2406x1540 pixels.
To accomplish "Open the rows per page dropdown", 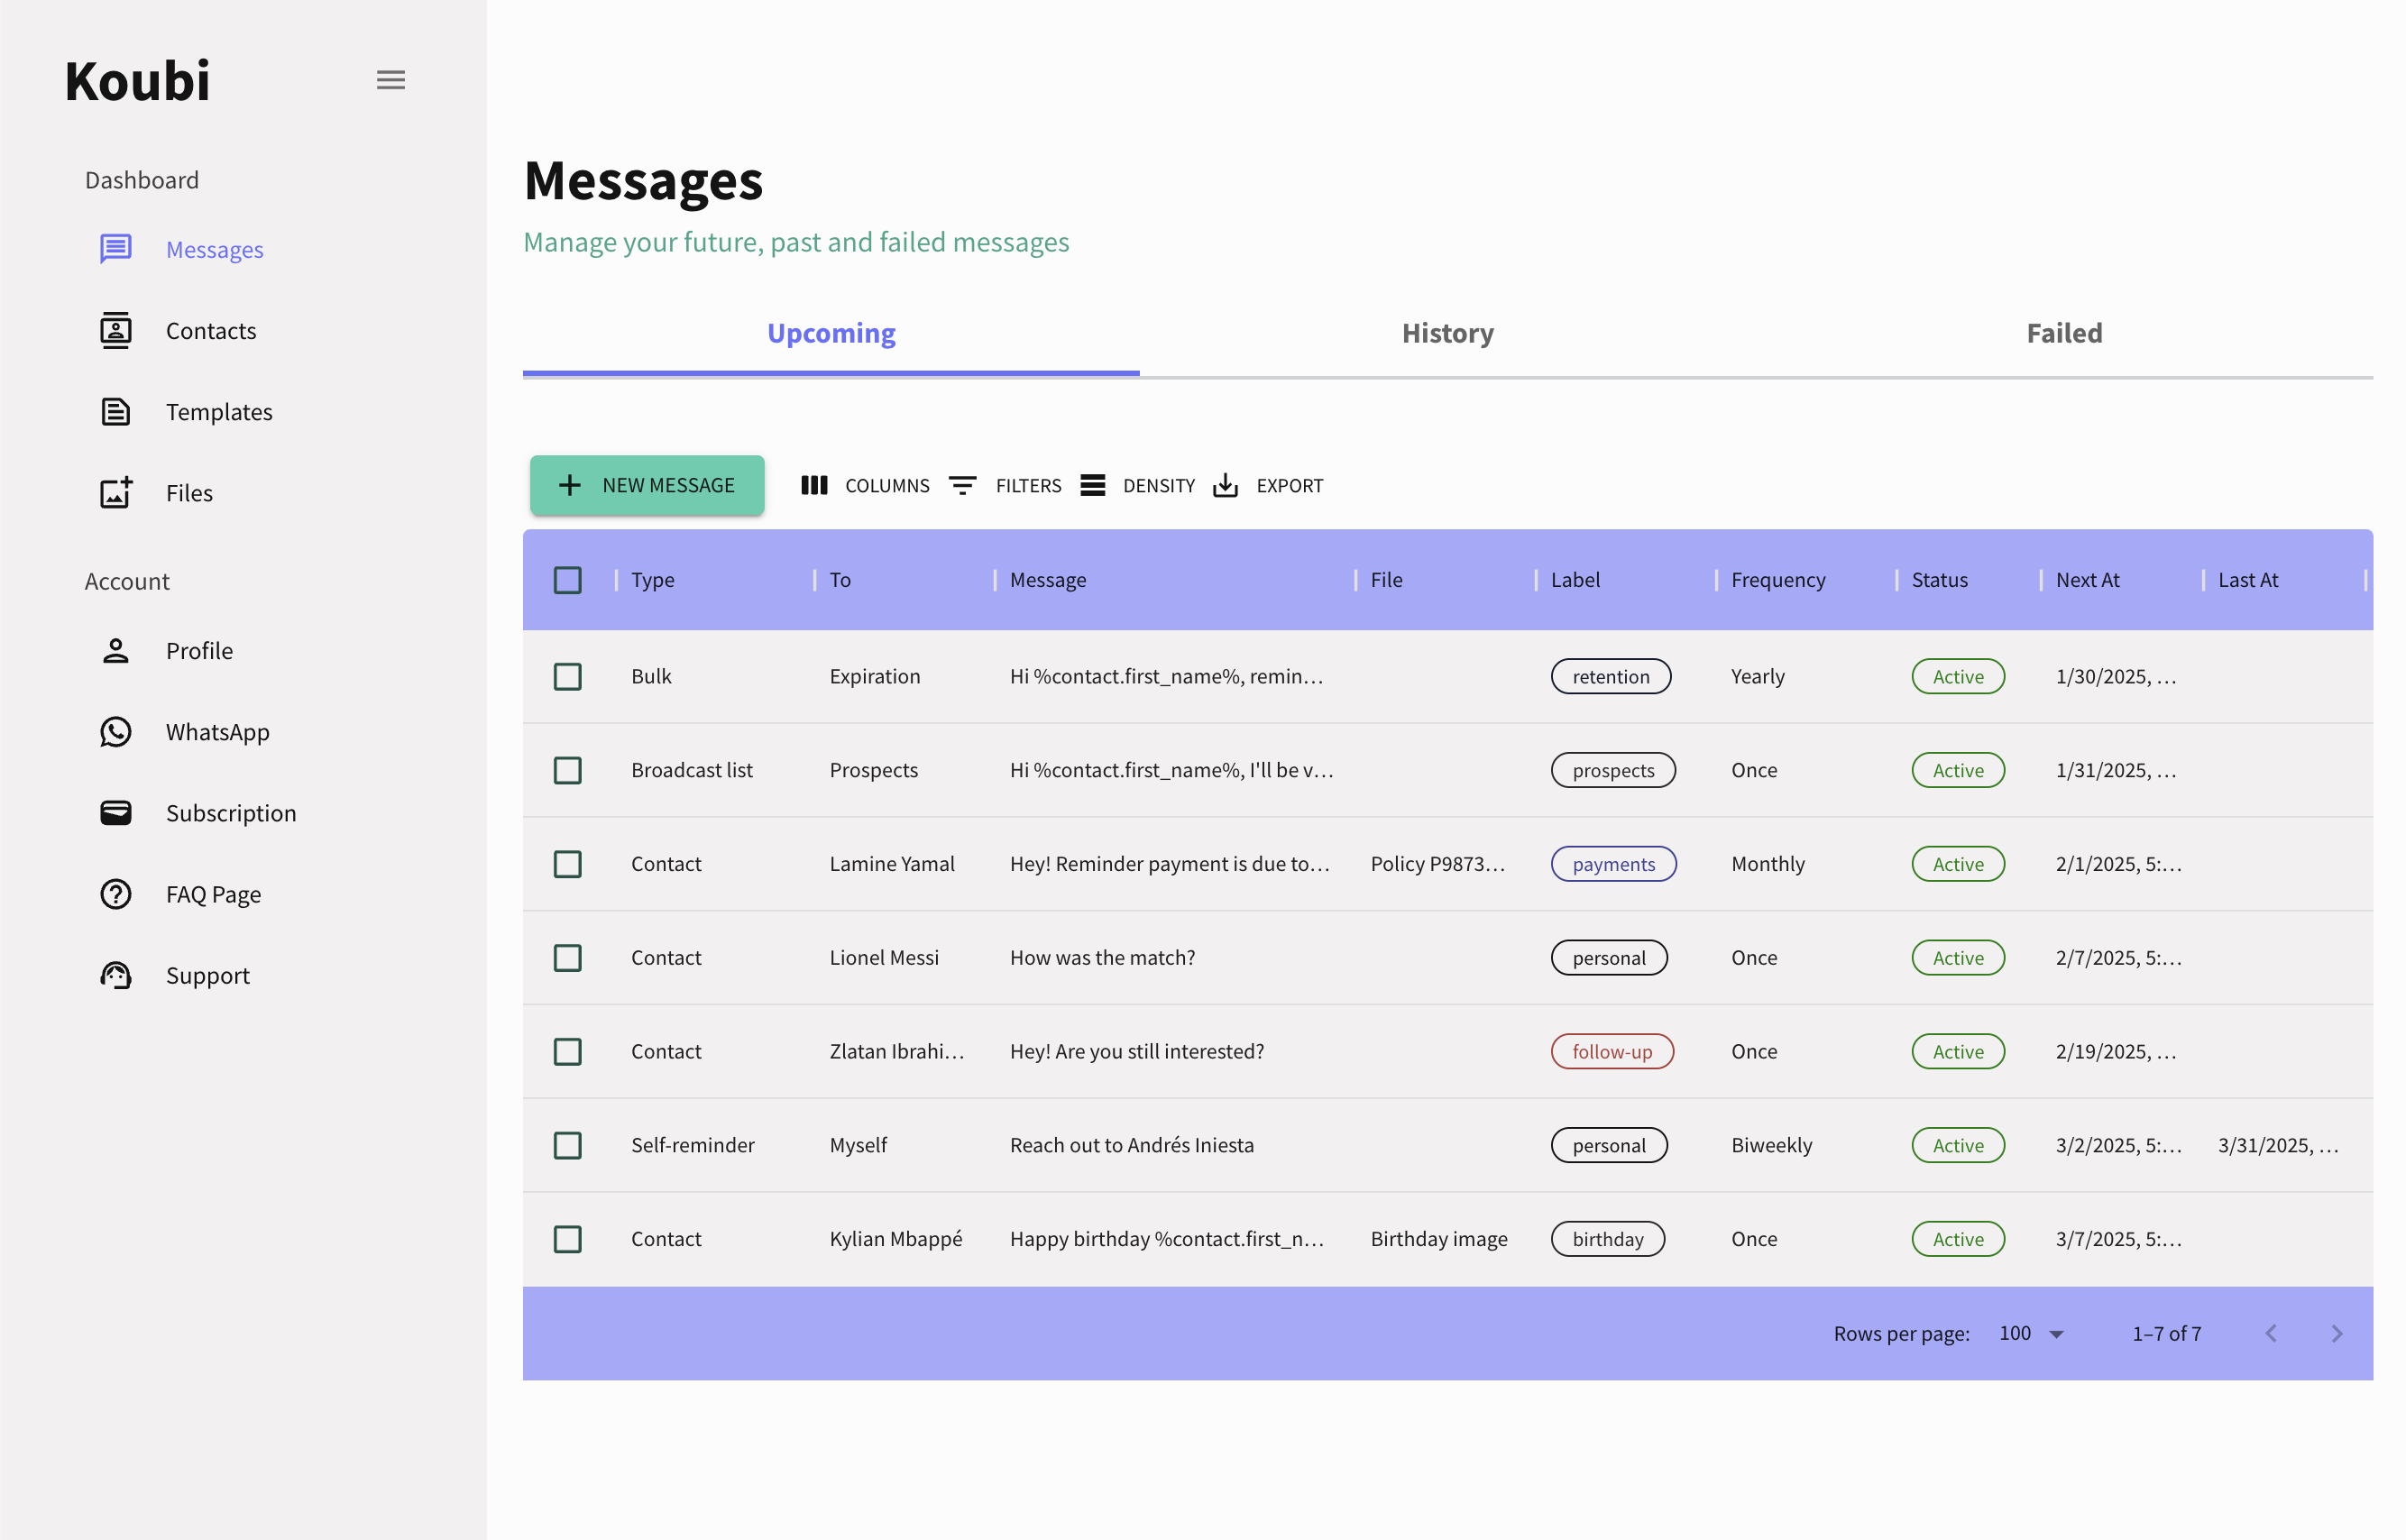I will [2031, 1334].
